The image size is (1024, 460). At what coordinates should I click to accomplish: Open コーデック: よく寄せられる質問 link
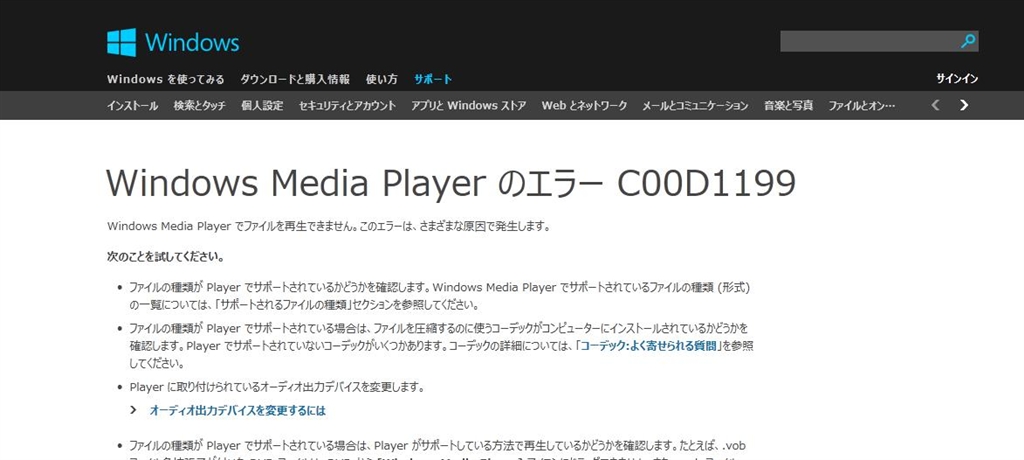click(648, 345)
